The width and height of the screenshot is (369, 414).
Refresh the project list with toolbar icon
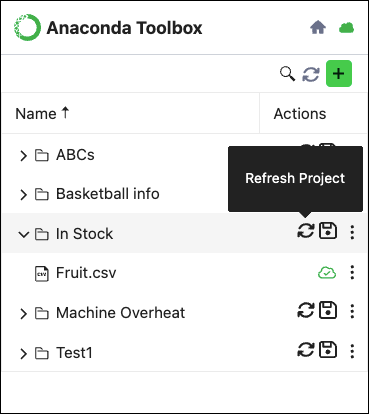[311, 74]
